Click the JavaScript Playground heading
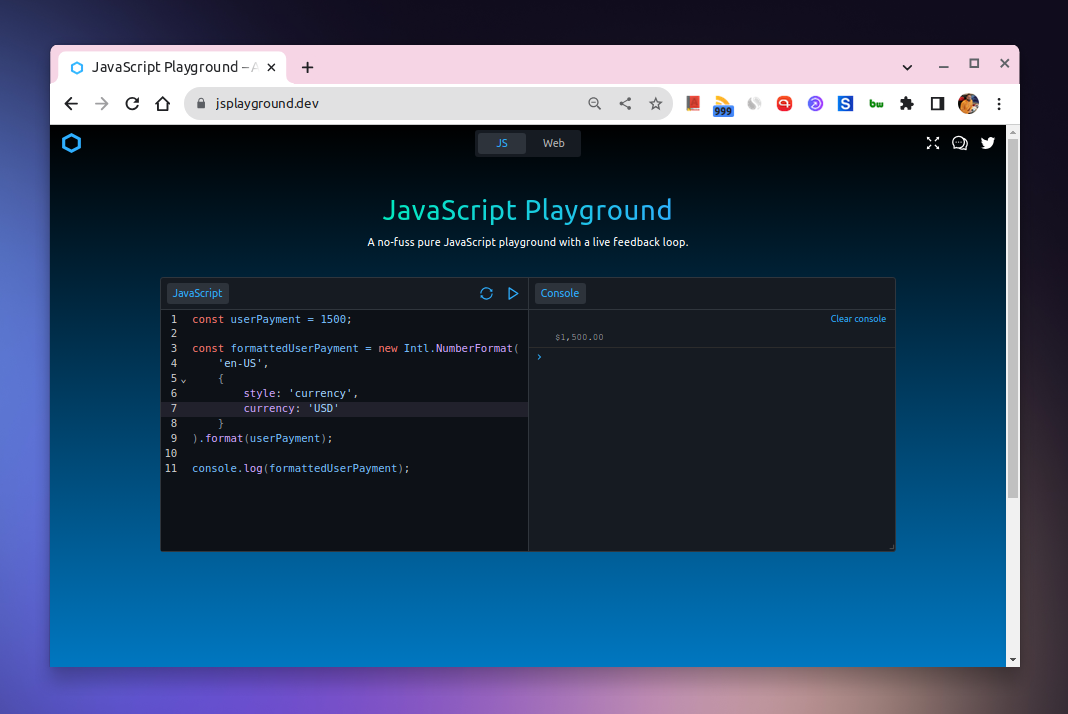Image resolution: width=1068 pixels, height=714 pixels. tap(528, 211)
